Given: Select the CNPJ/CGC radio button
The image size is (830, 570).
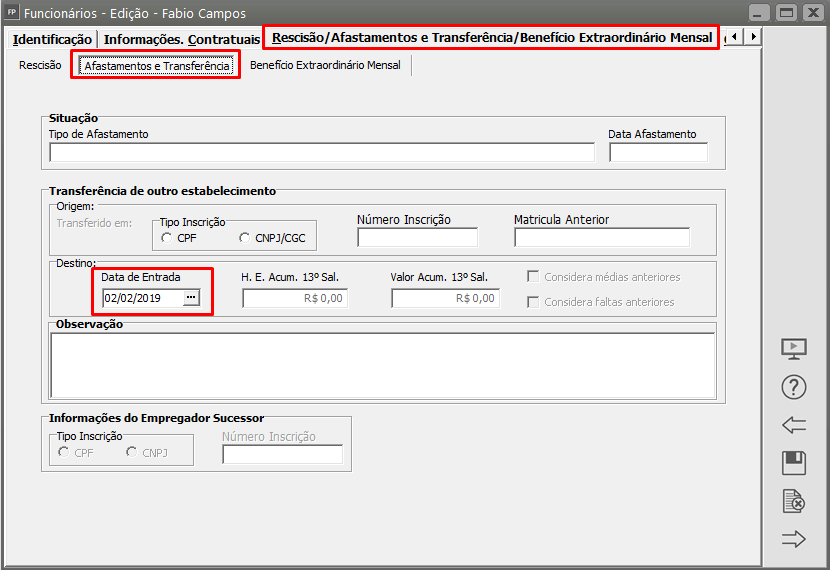Looking at the screenshot, I should [x=245, y=238].
